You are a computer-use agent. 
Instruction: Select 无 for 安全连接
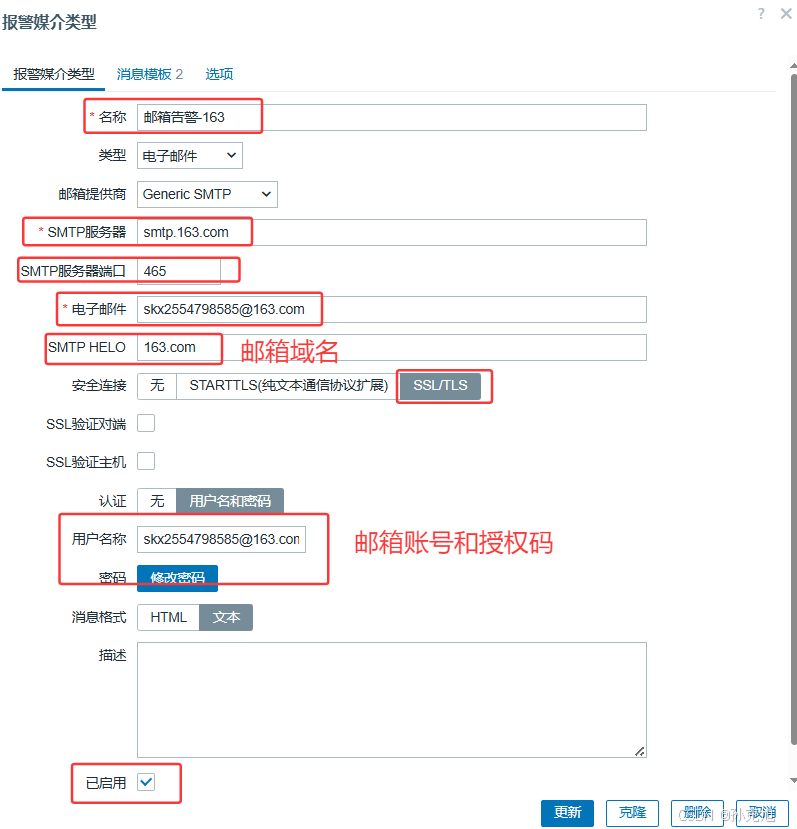(x=157, y=386)
